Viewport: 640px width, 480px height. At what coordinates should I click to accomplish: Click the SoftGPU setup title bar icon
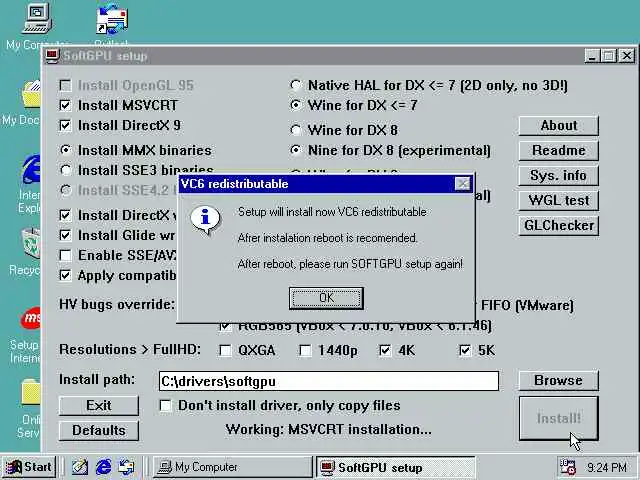pos(52,56)
